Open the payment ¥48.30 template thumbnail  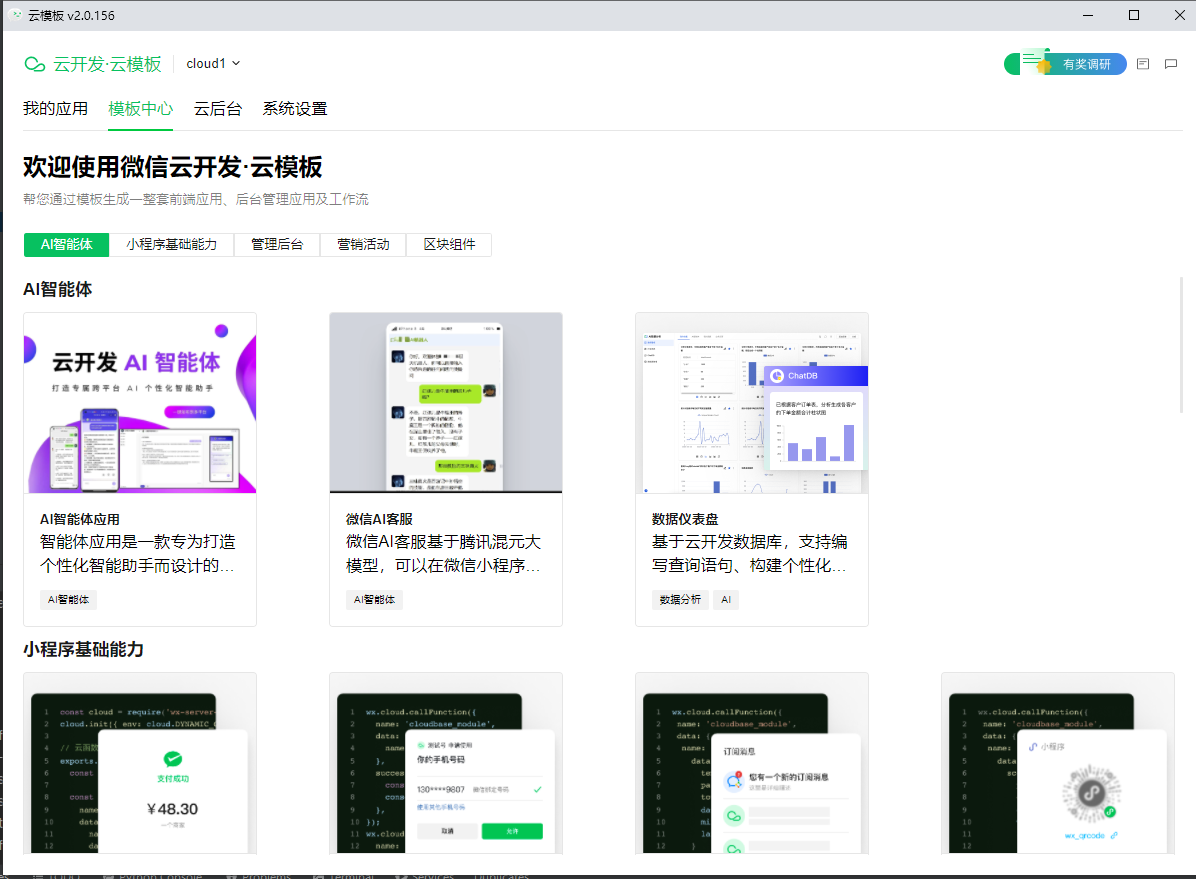pyautogui.click(x=140, y=763)
